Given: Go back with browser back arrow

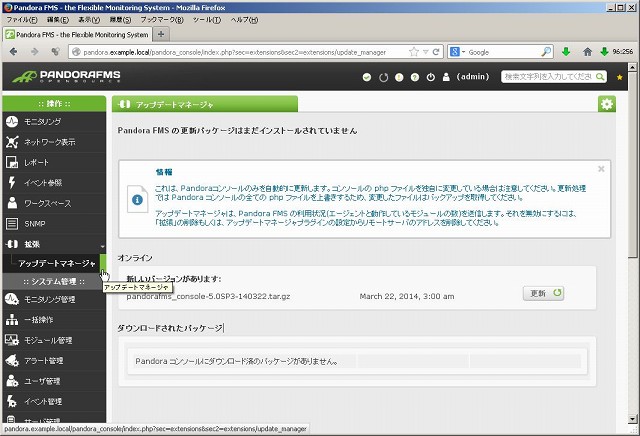Looking at the screenshot, I should pos(13,52).
